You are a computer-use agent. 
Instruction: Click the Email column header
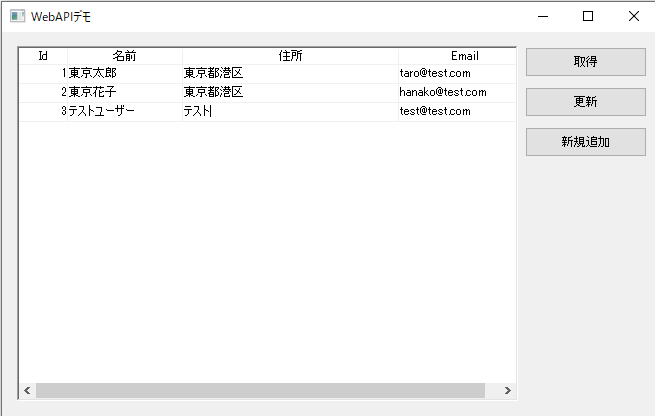pyautogui.click(x=458, y=56)
